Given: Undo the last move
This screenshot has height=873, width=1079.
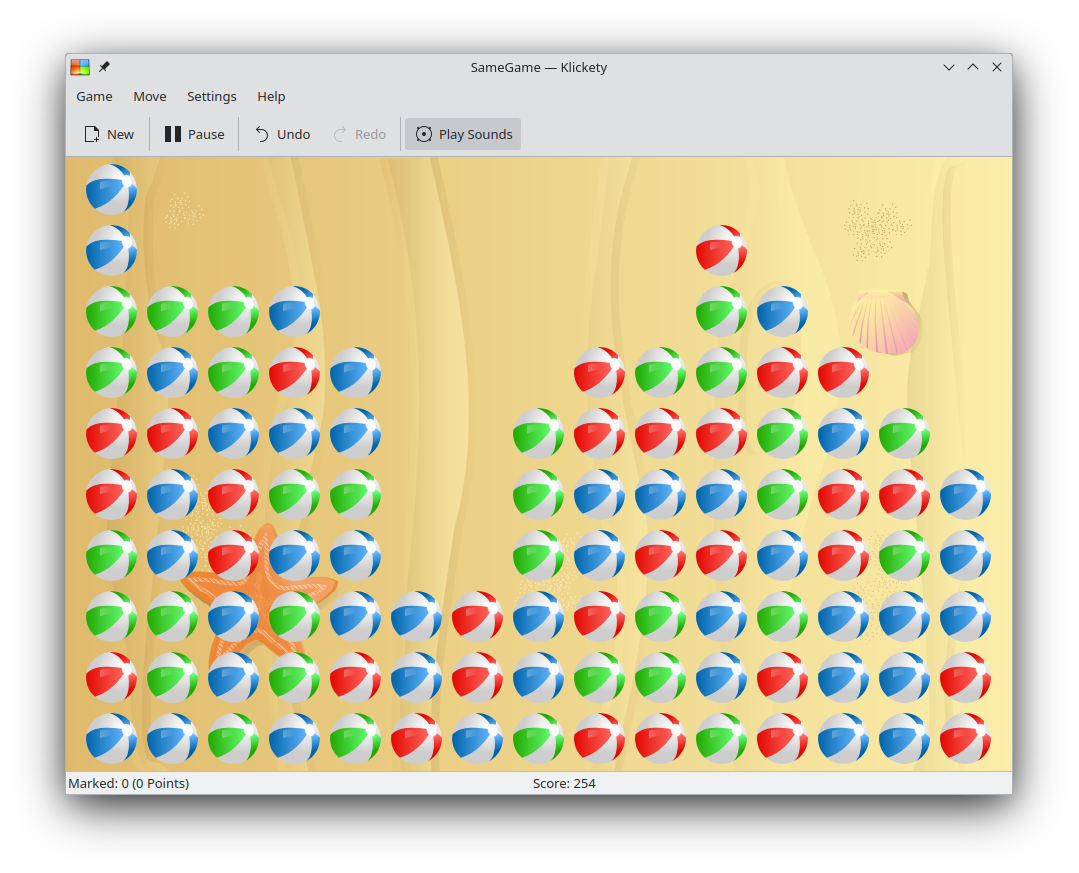Looking at the screenshot, I should pyautogui.click(x=281, y=134).
